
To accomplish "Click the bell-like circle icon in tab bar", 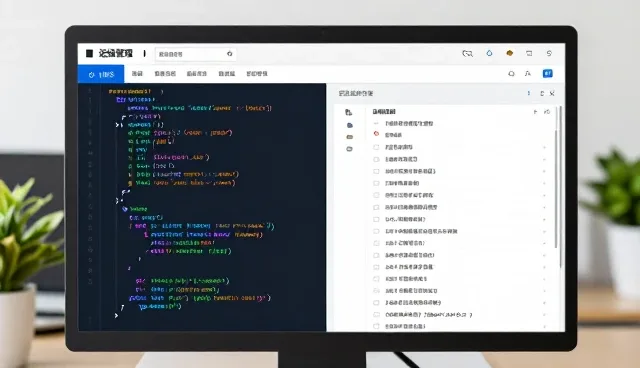I will click(511, 74).
